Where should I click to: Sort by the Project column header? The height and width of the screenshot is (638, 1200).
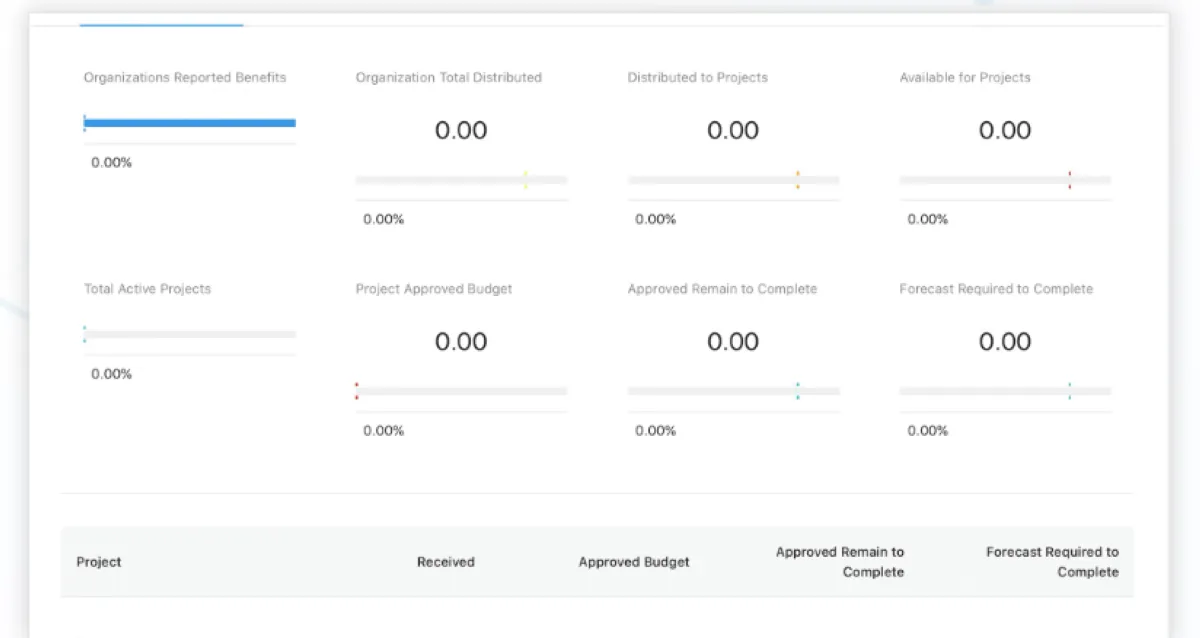tap(99, 562)
